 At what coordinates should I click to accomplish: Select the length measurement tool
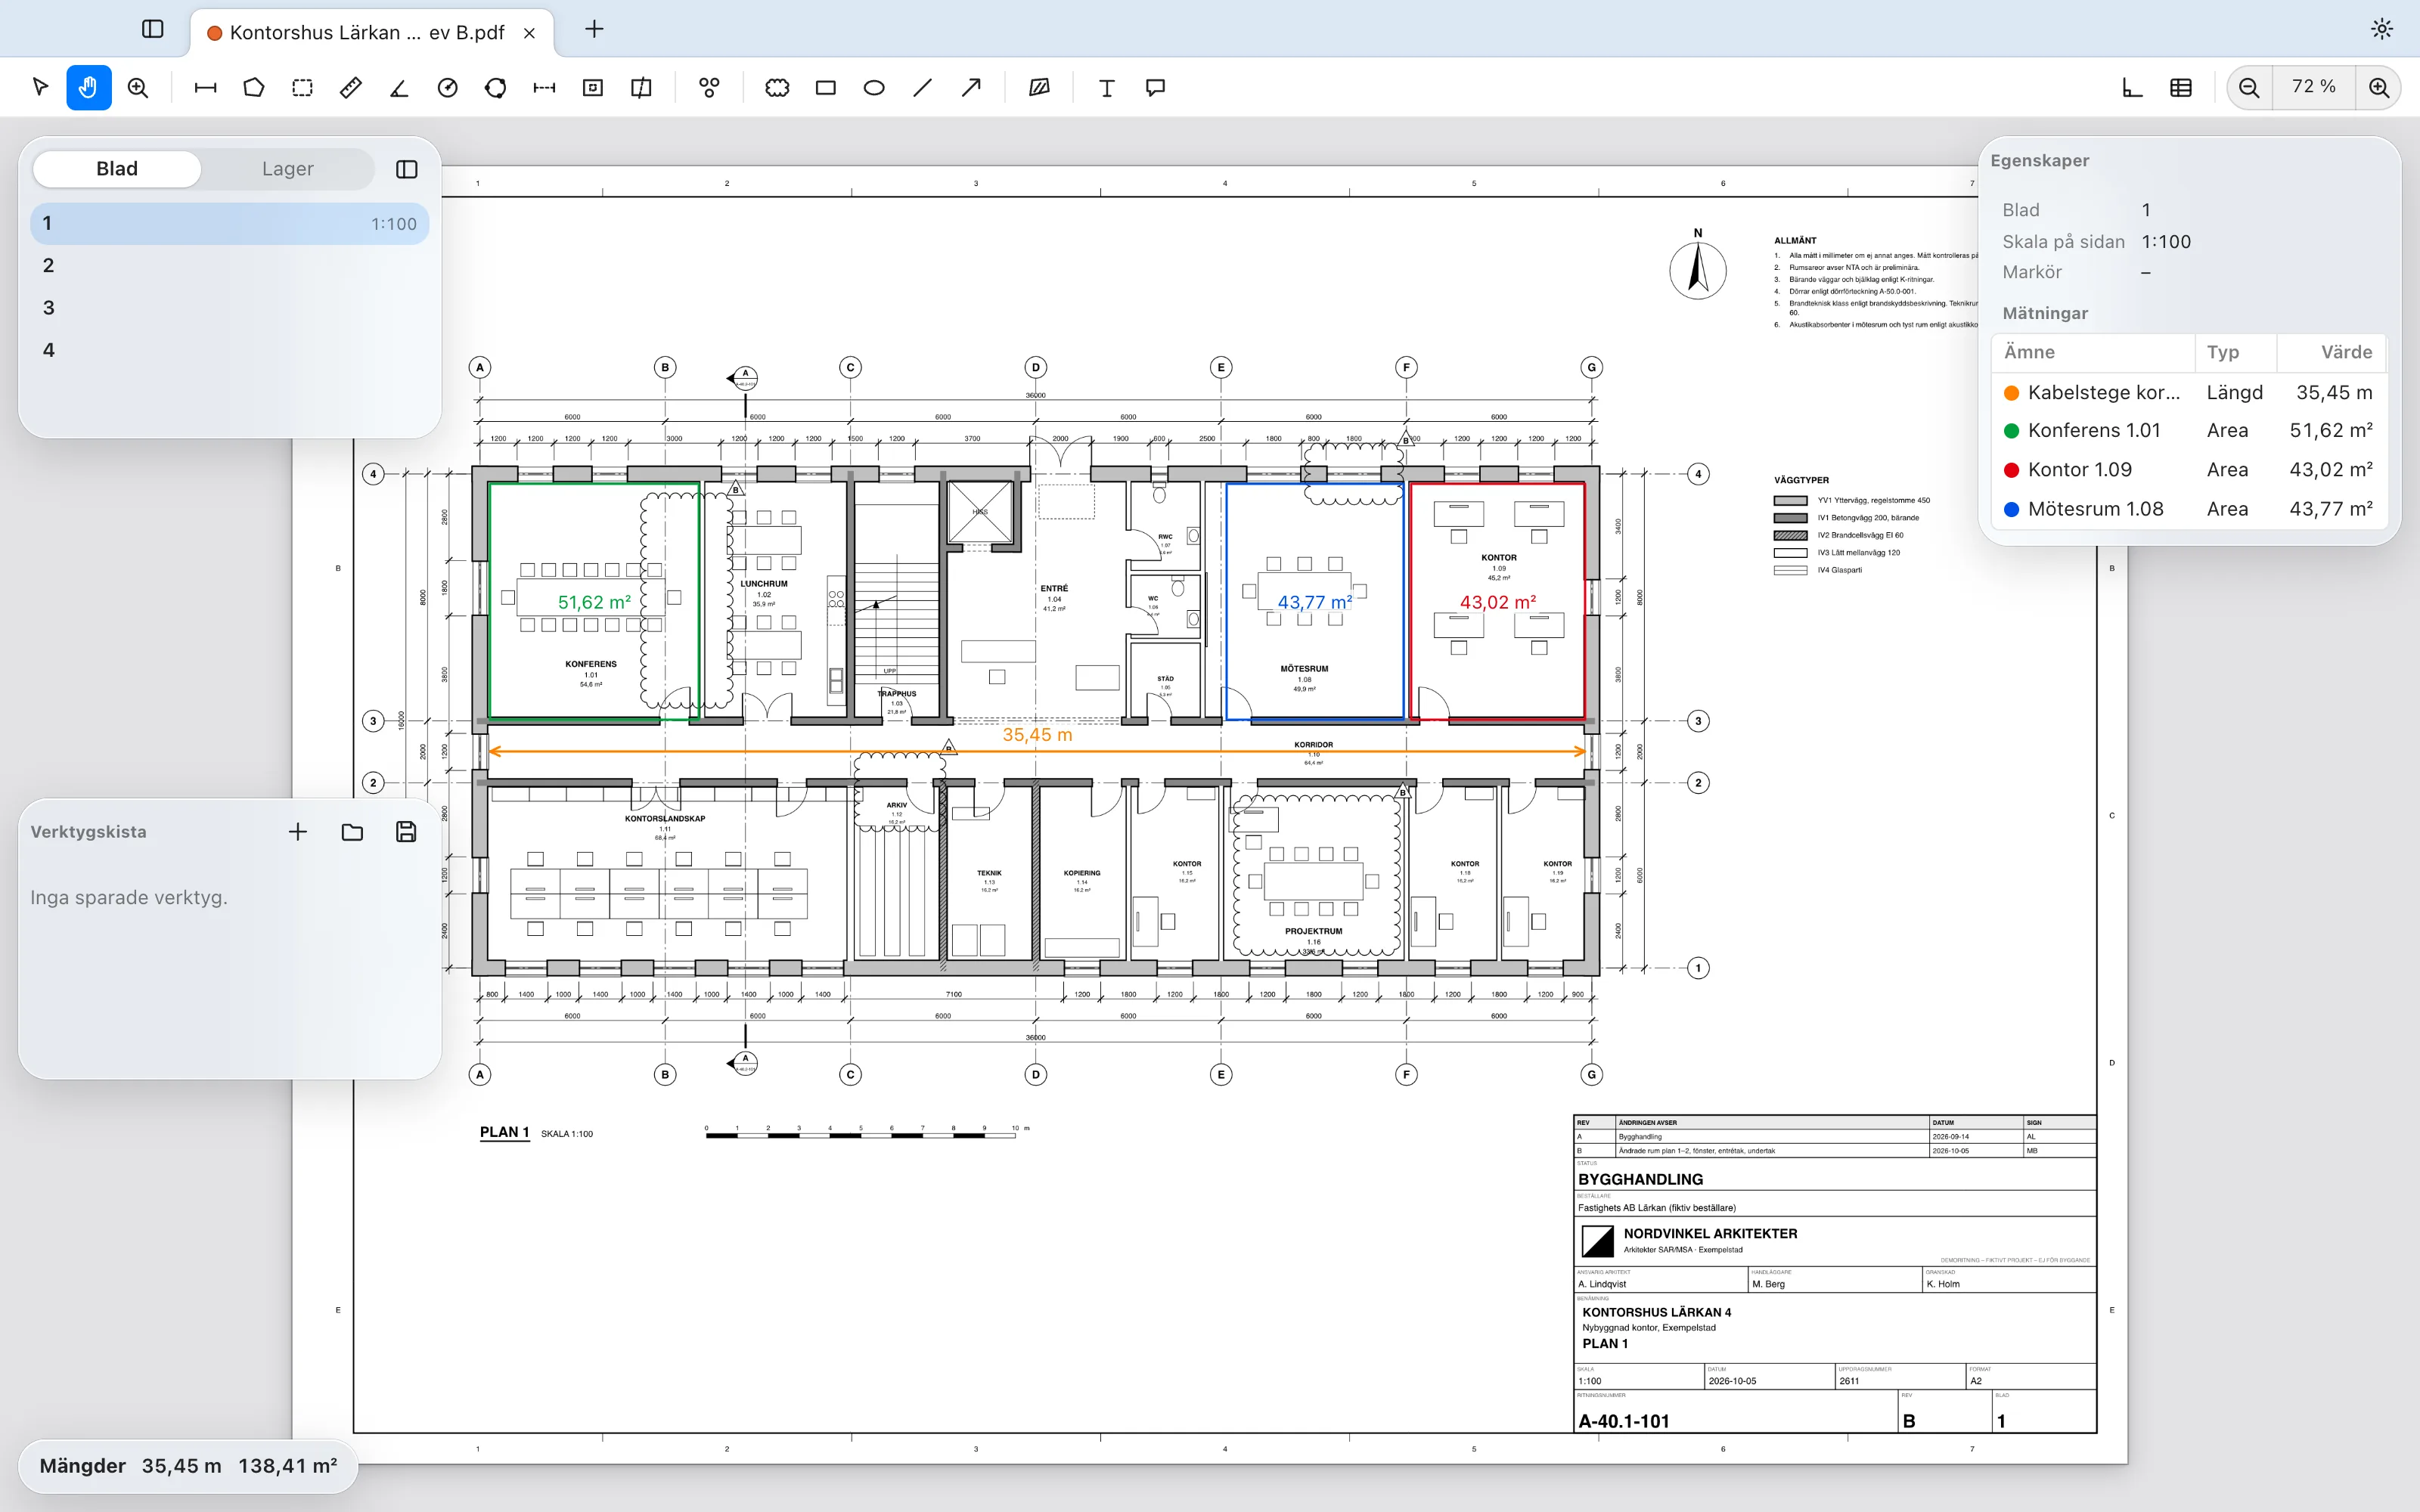(x=205, y=88)
